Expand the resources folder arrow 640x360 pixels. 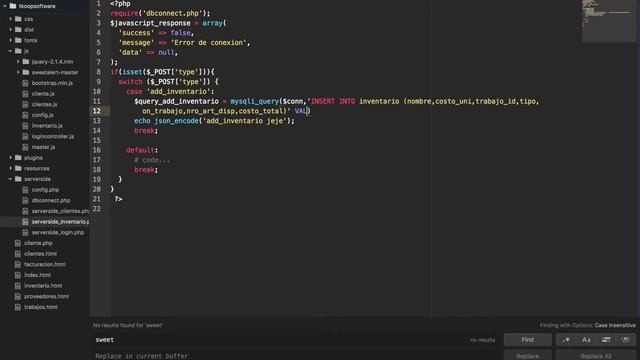tap(11, 168)
